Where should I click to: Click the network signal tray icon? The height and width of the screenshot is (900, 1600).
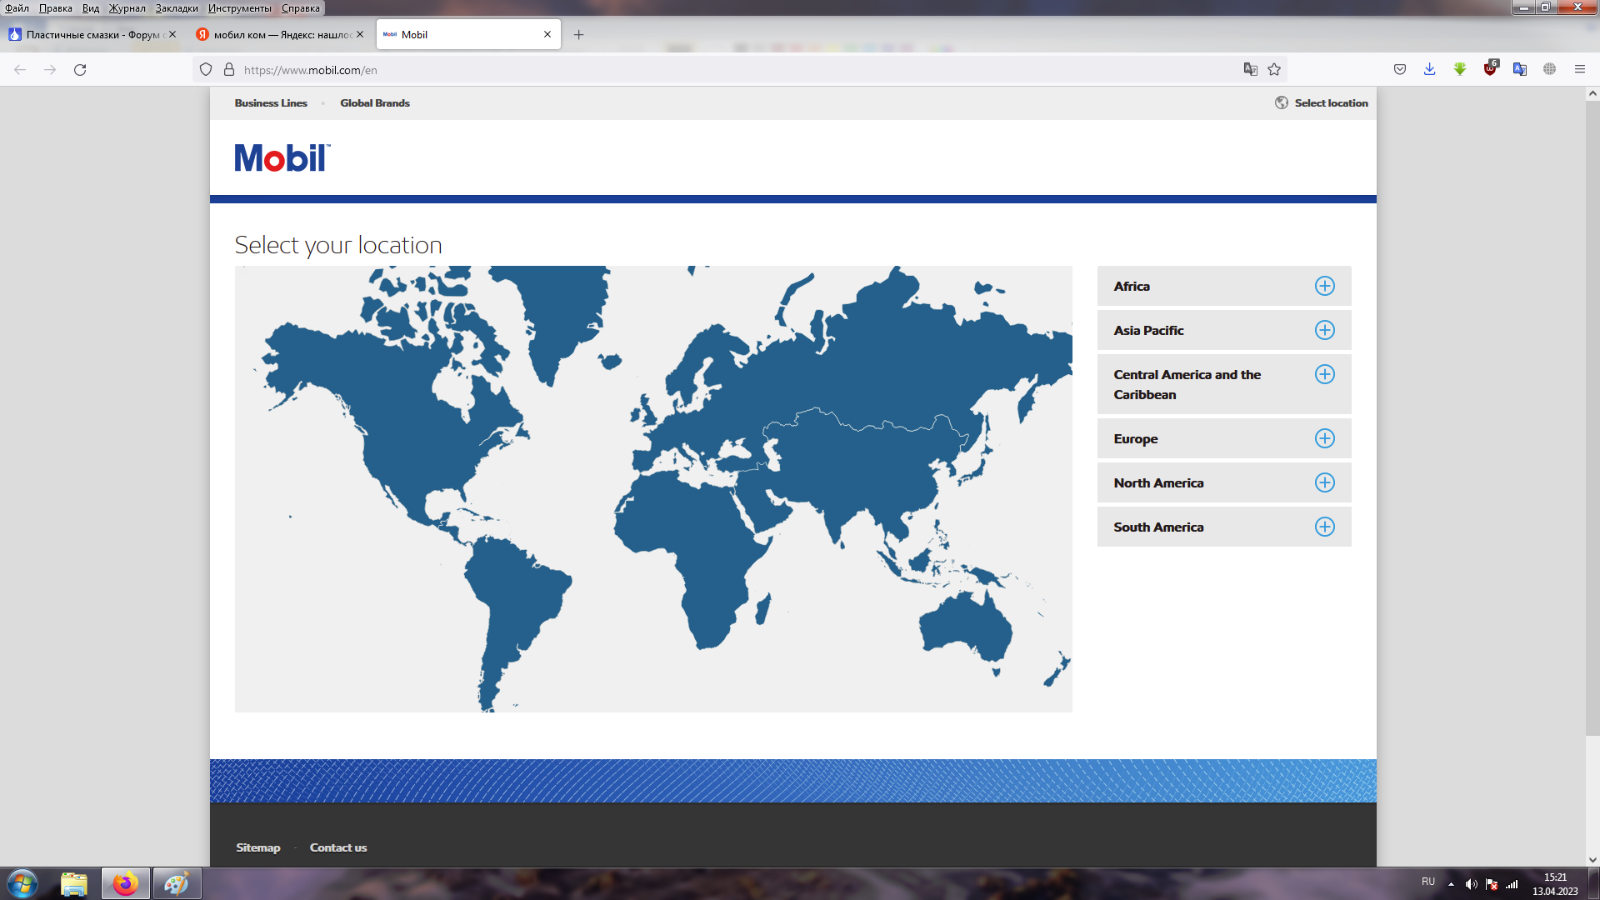pos(1512,884)
